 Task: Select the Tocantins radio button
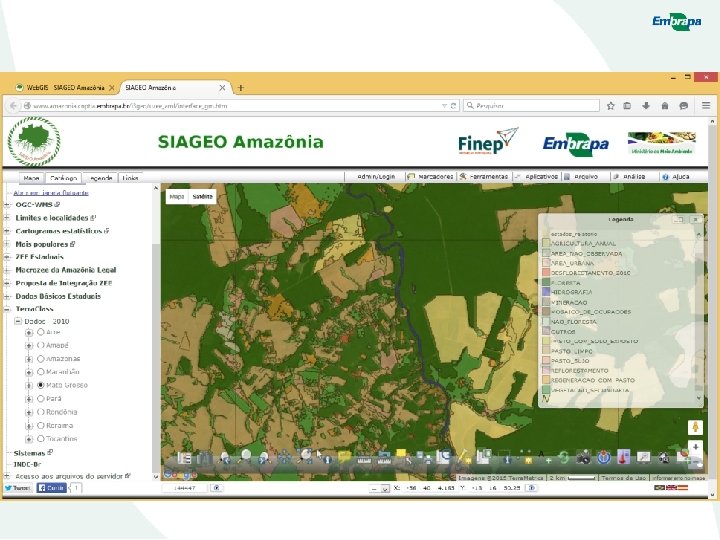pos(40,439)
